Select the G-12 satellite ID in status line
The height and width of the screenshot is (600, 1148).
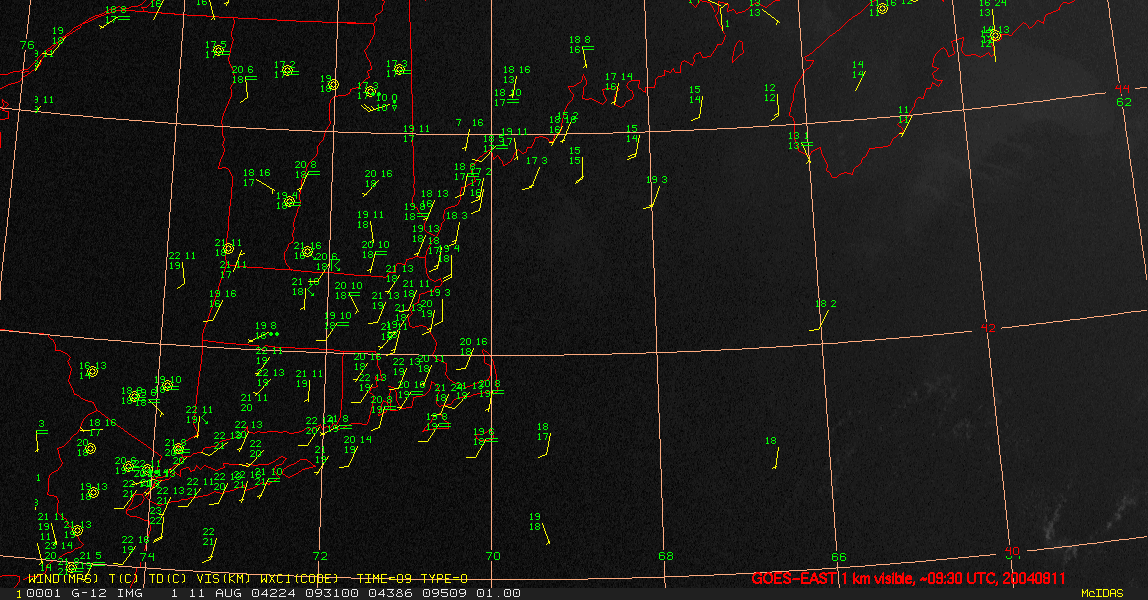(89, 593)
